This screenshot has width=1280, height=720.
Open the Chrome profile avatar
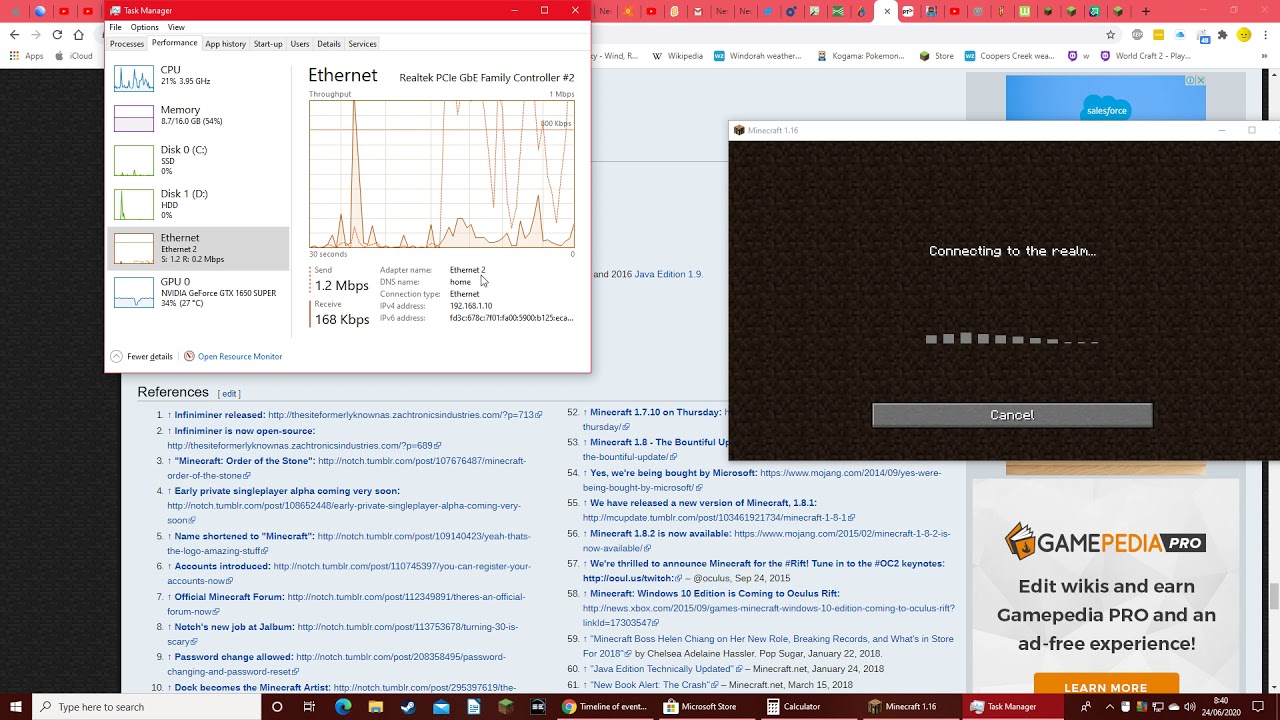point(1244,34)
